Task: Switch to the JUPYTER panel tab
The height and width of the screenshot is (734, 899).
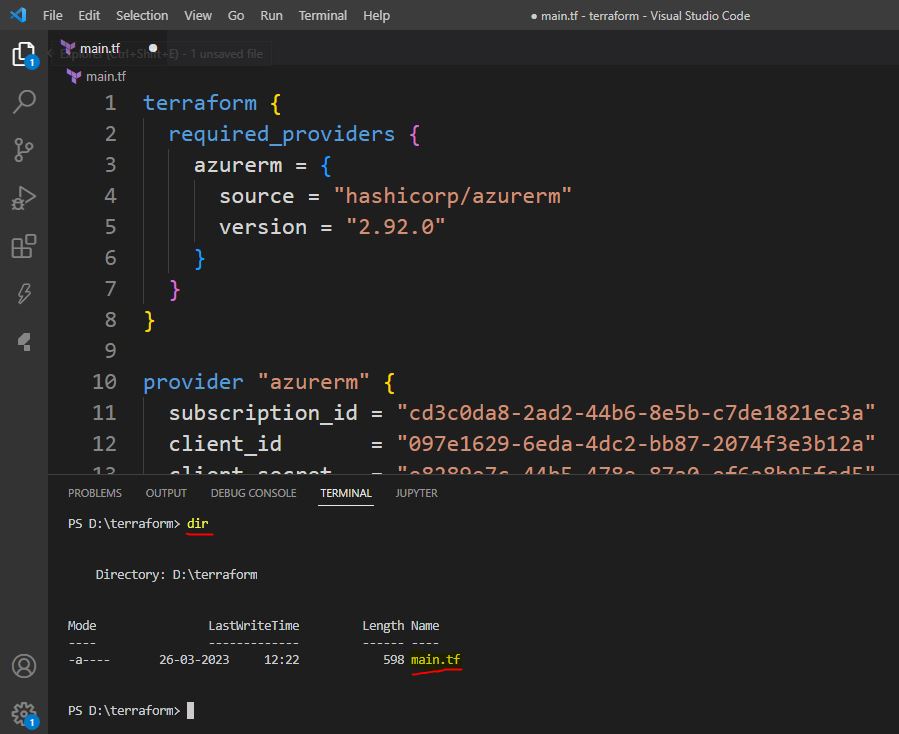Action: coord(416,493)
